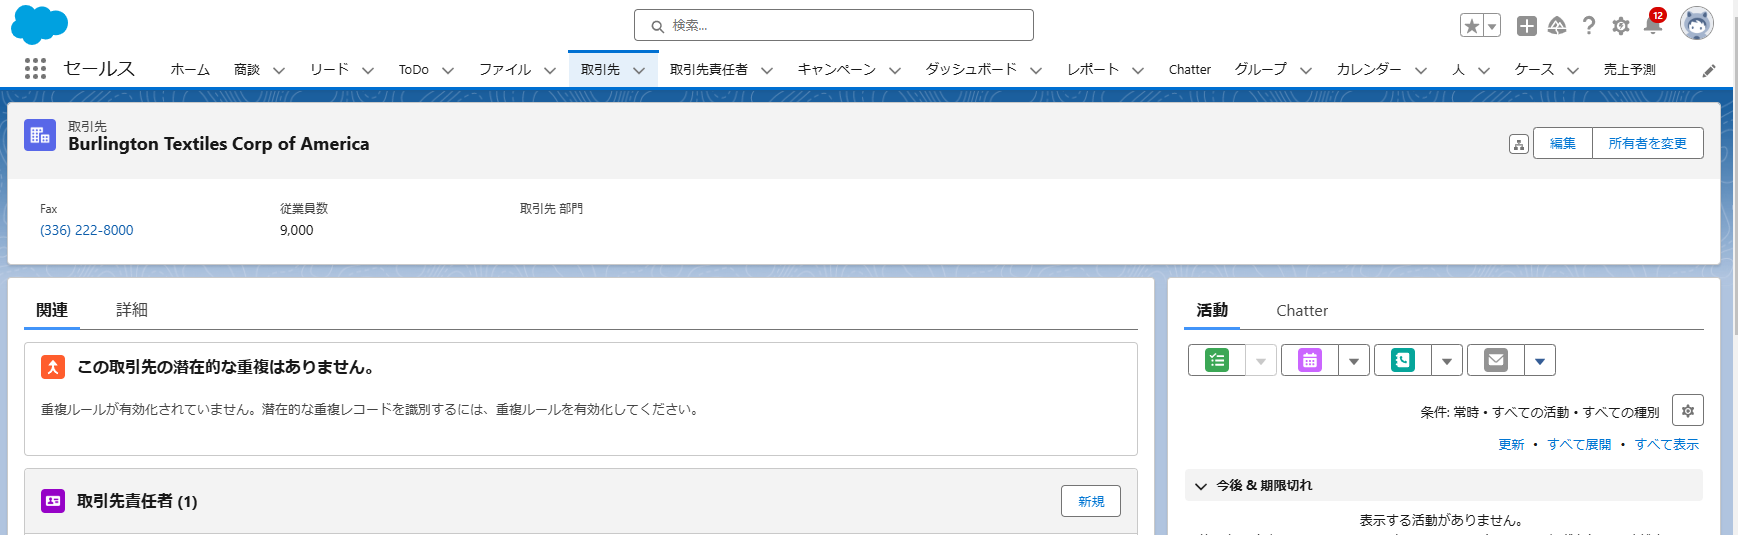
Task: Click the Fax number (336) 222-8000
Action: [x=87, y=230]
